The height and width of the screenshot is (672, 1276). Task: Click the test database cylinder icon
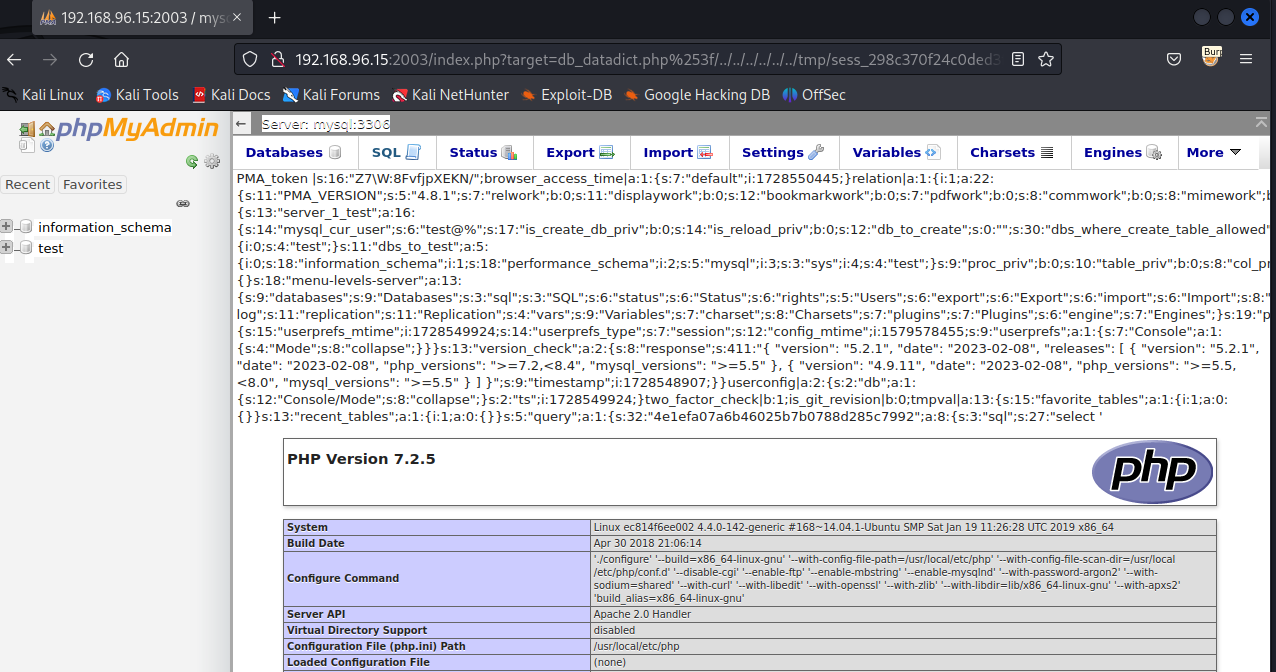point(26,248)
